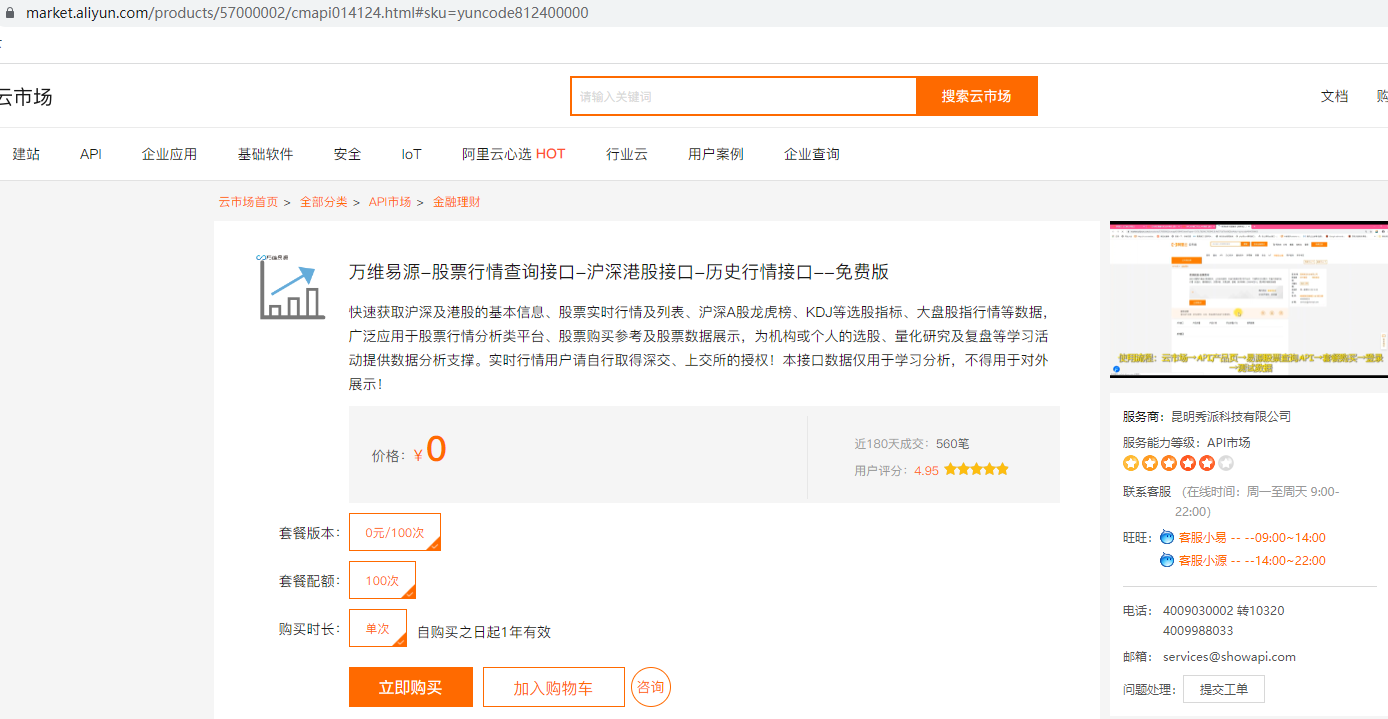
Task: Click the 立即购买 buy now button
Action: pyautogui.click(x=410, y=687)
